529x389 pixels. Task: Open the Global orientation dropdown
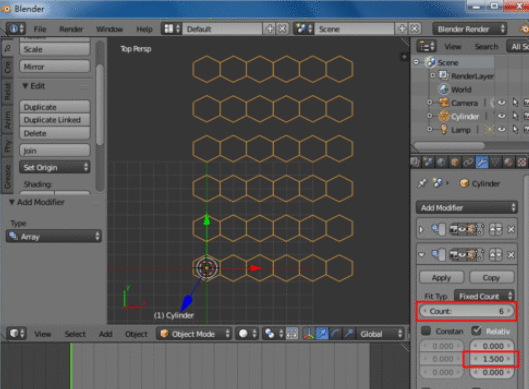[381, 334]
